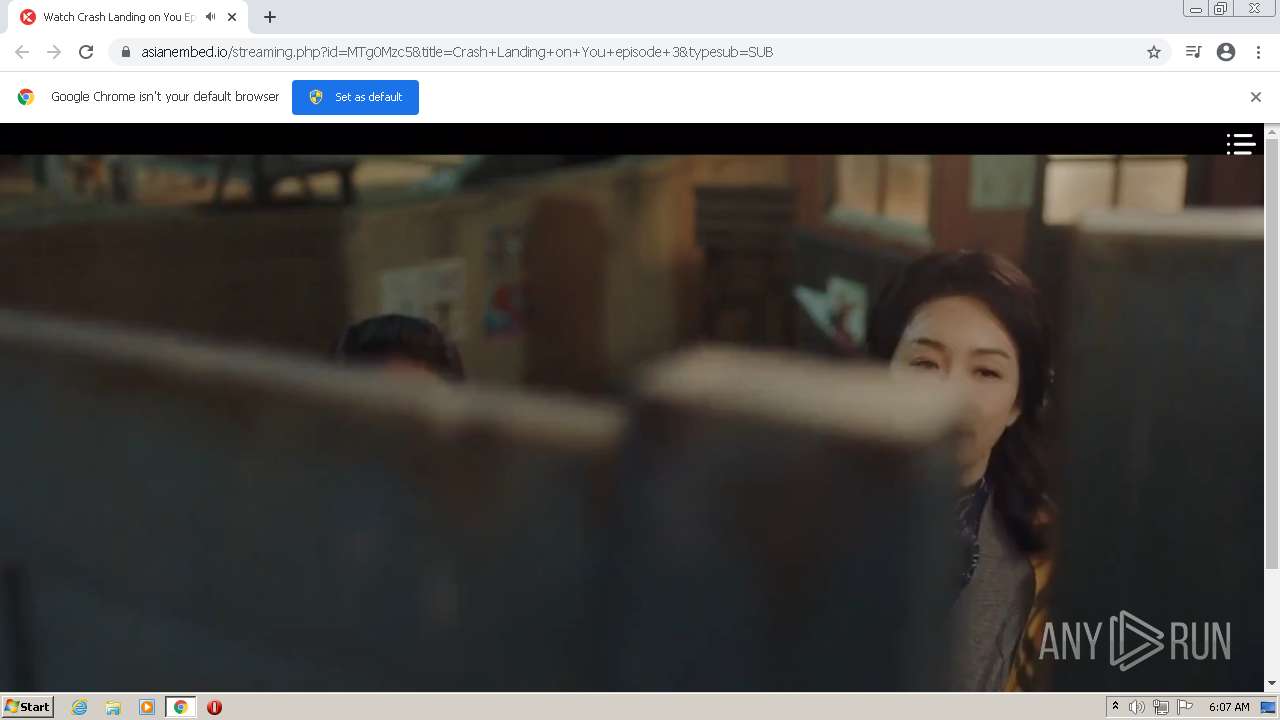Select Chrome taskbar button
Viewport: 1280px width, 720px height.
tap(181, 707)
